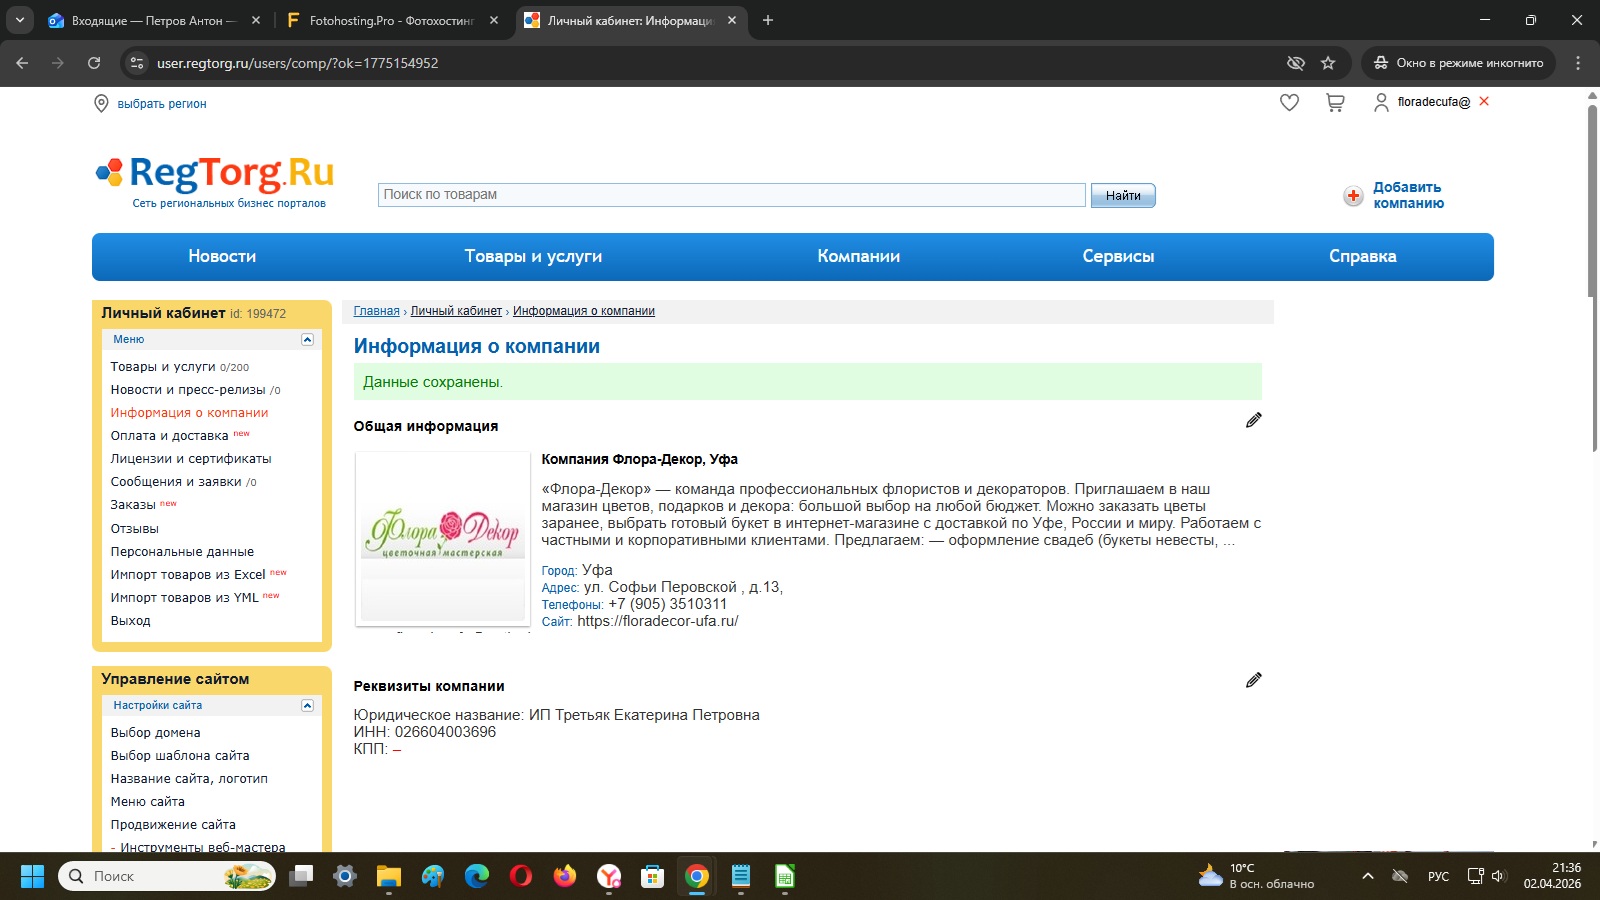Viewport: 1600px width, 900px height.
Task: Open the Сервисы navigation menu
Action: coord(1118,257)
